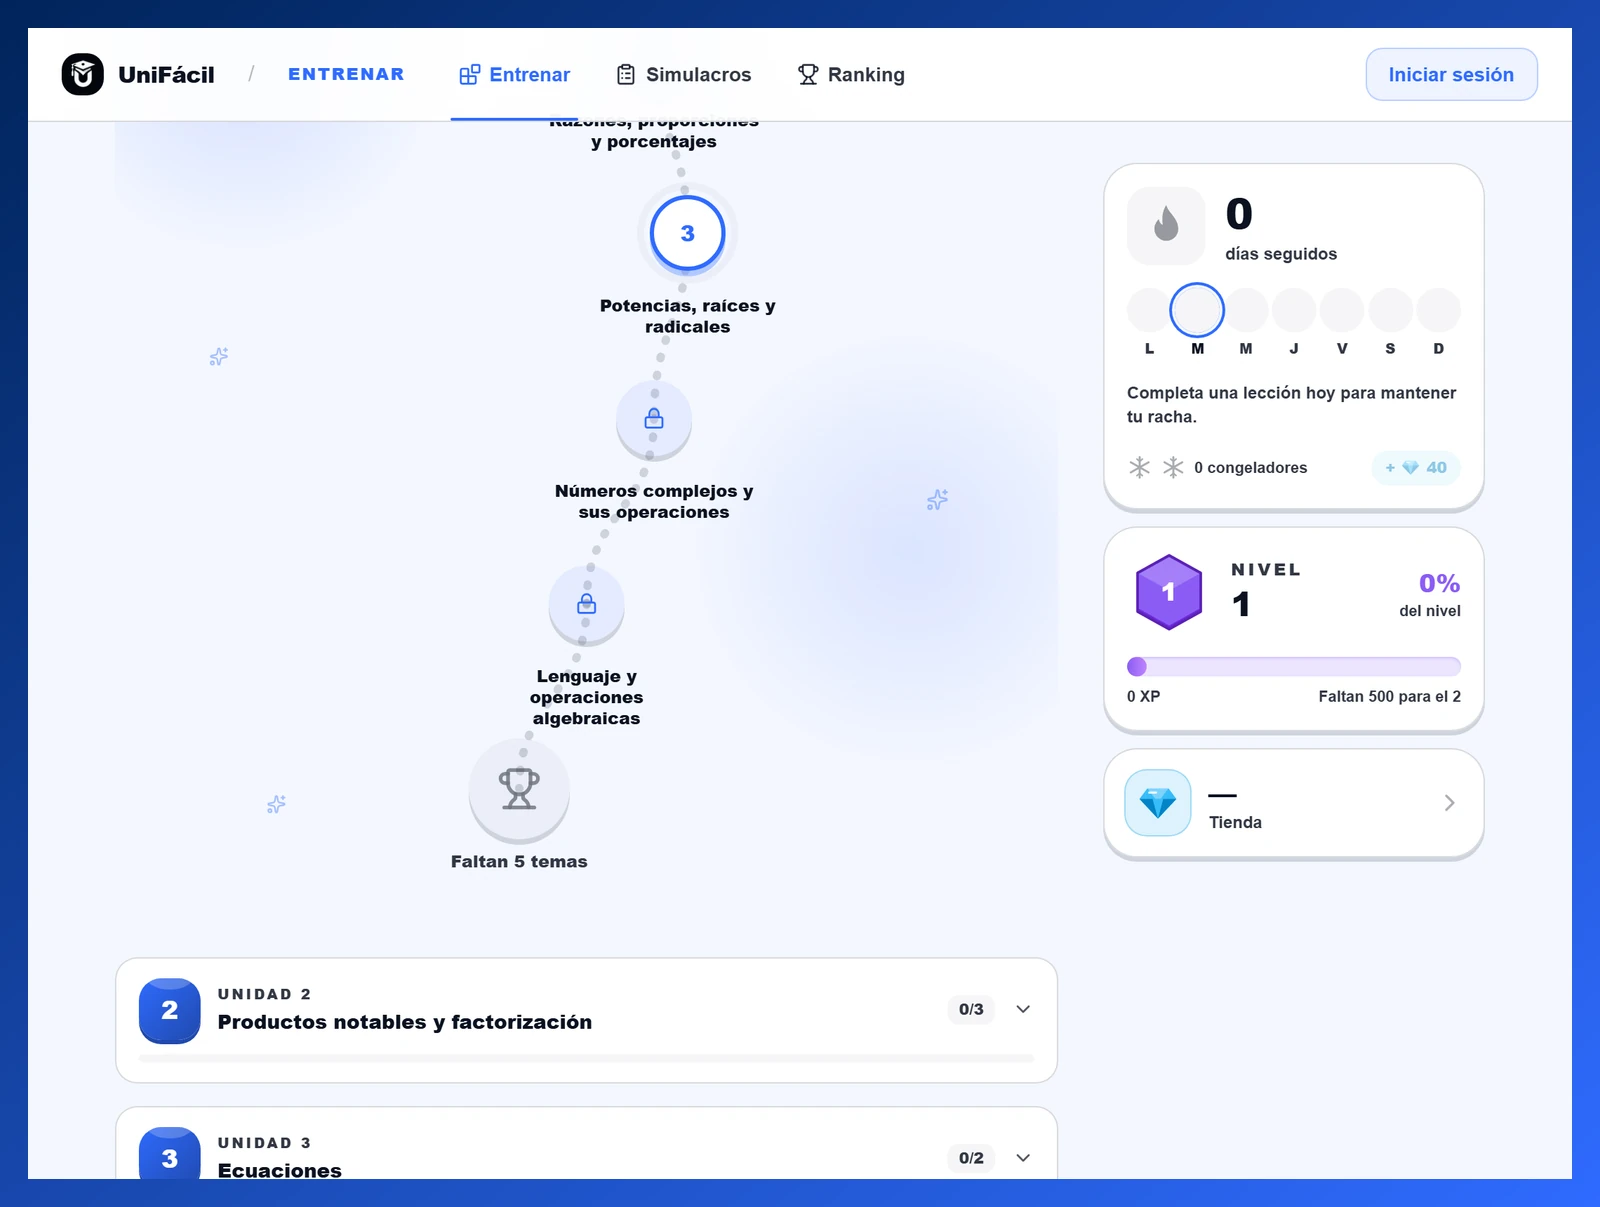Expand Unidad 3 Ecuaciones chevron
Image resolution: width=1600 pixels, height=1207 pixels.
point(1023,1158)
